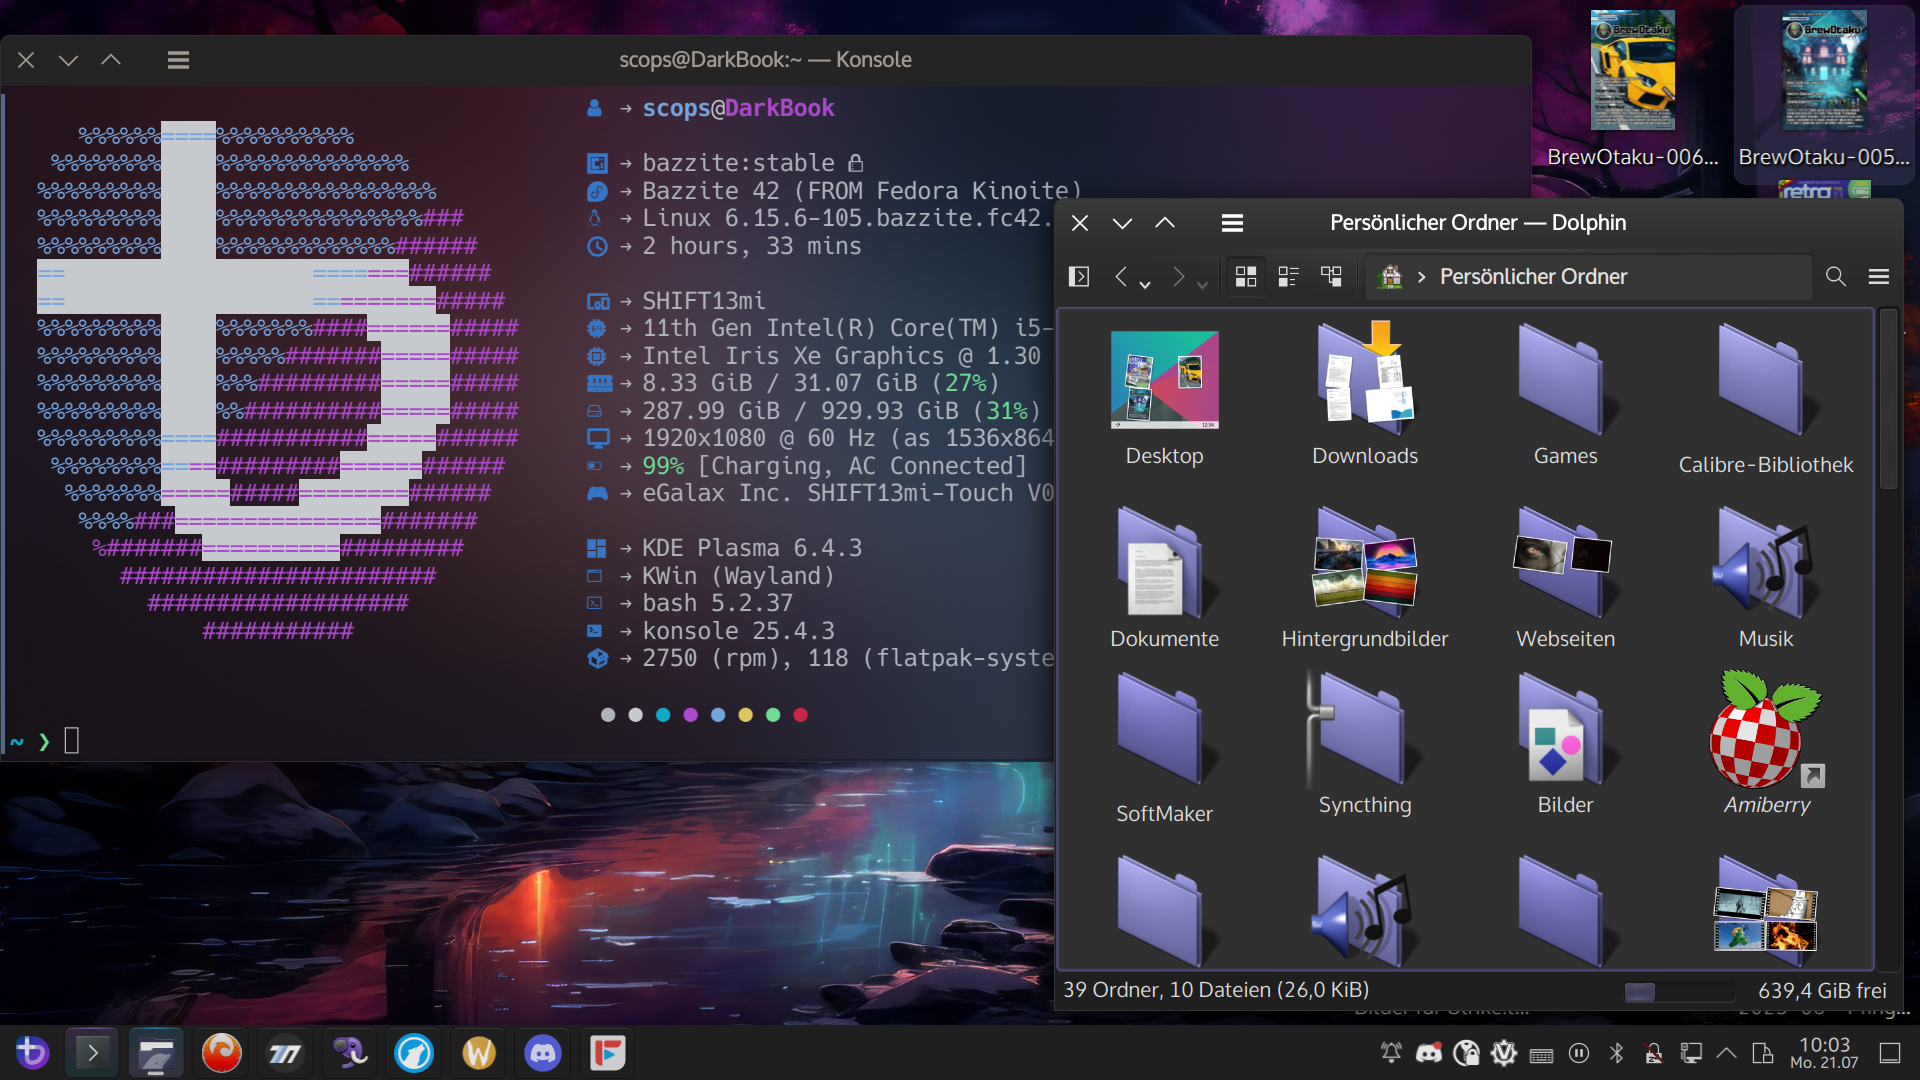The image size is (1920, 1080).
Task: Open Dolphin's toolbar hamburger menu
Action: (1879, 277)
